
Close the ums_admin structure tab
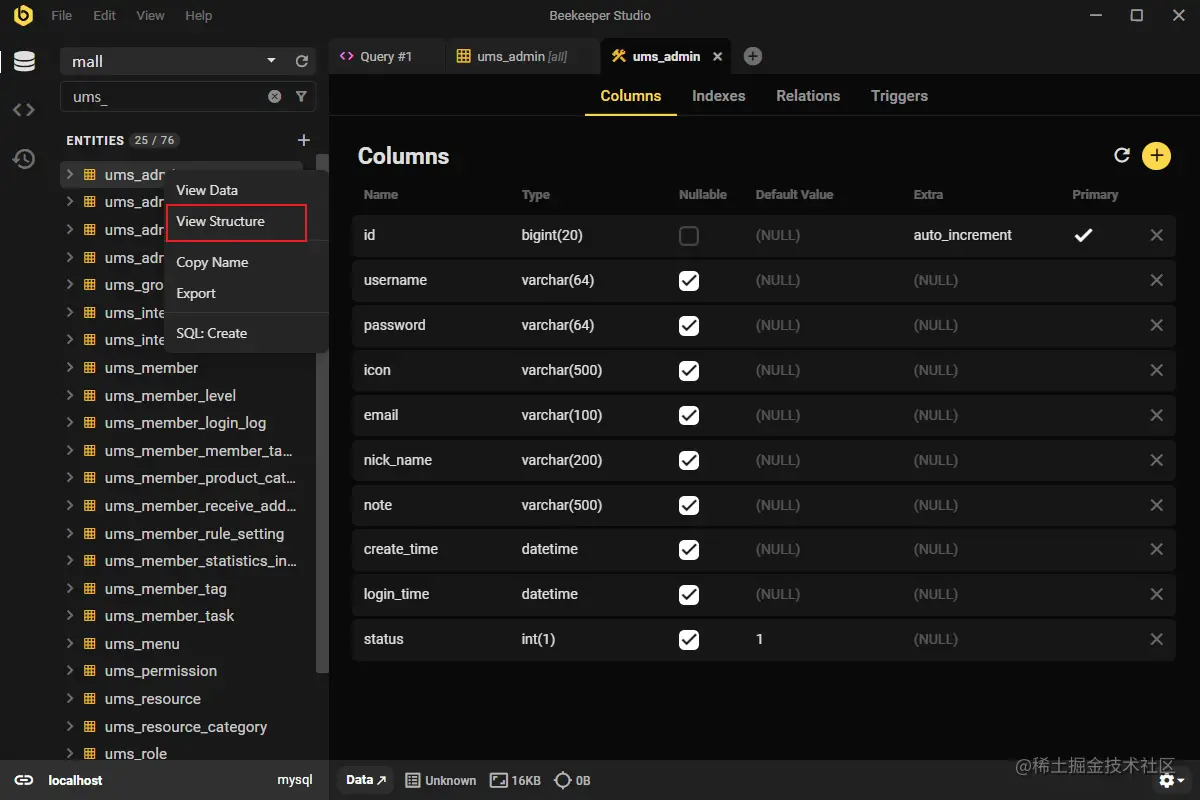[x=717, y=57]
